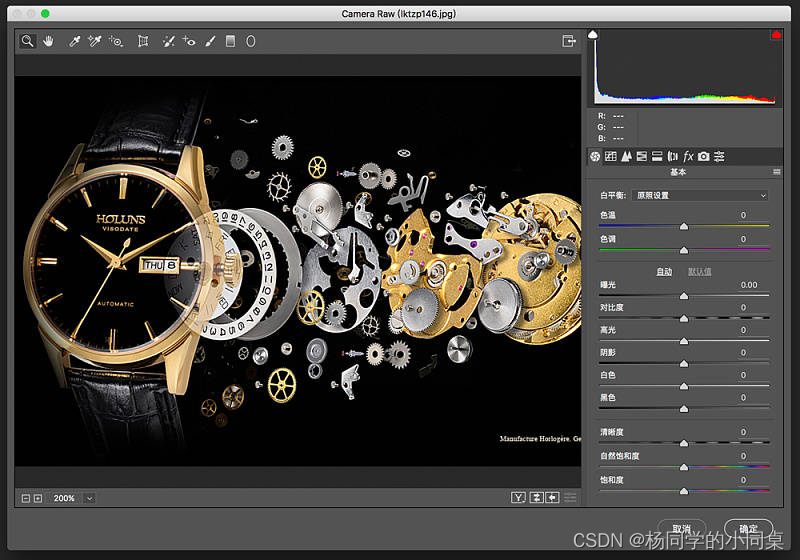Screen dimensions: 800x560
Task: Open the 基本 panel options menu
Action: [x=777, y=172]
